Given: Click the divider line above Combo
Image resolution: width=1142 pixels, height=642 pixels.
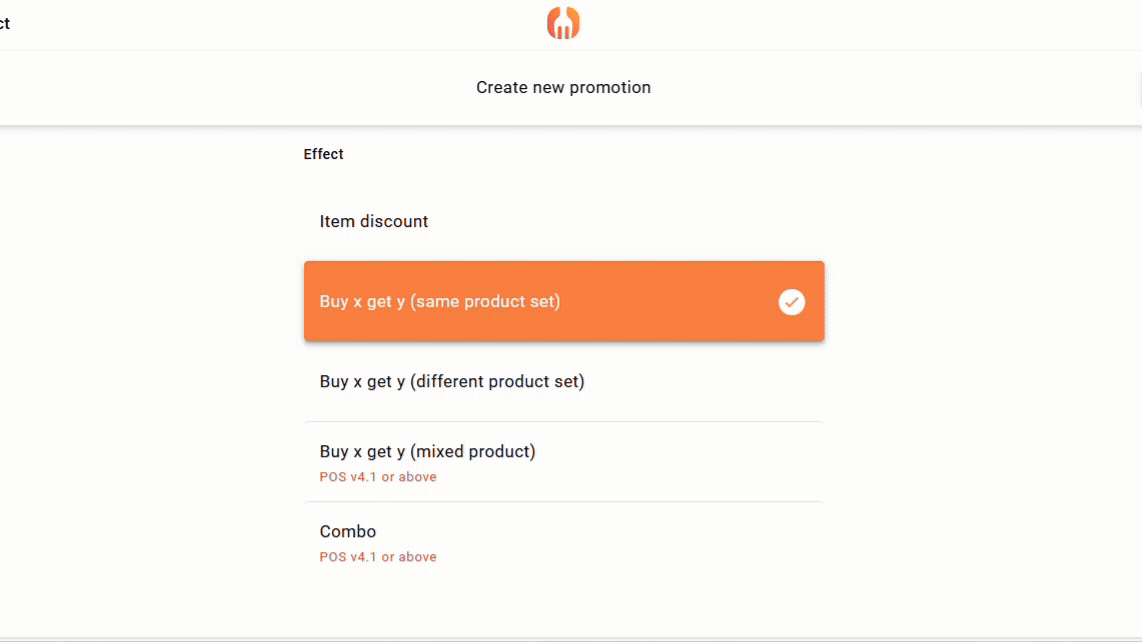Looking at the screenshot, I should pos(563,502).
